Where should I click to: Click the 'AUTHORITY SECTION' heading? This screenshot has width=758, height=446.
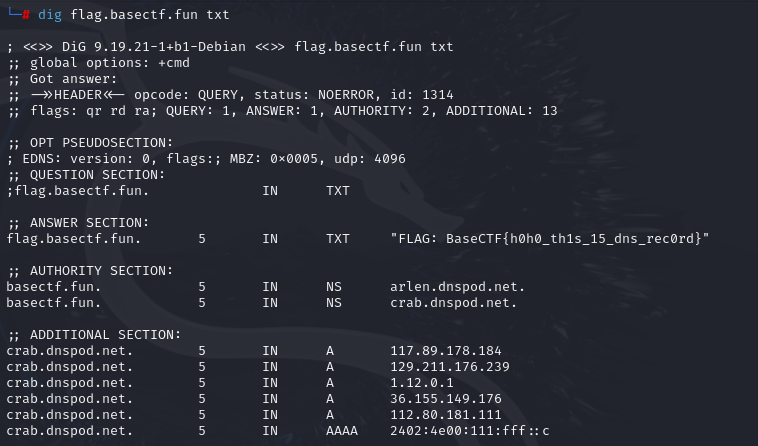[x=94, y=270]
